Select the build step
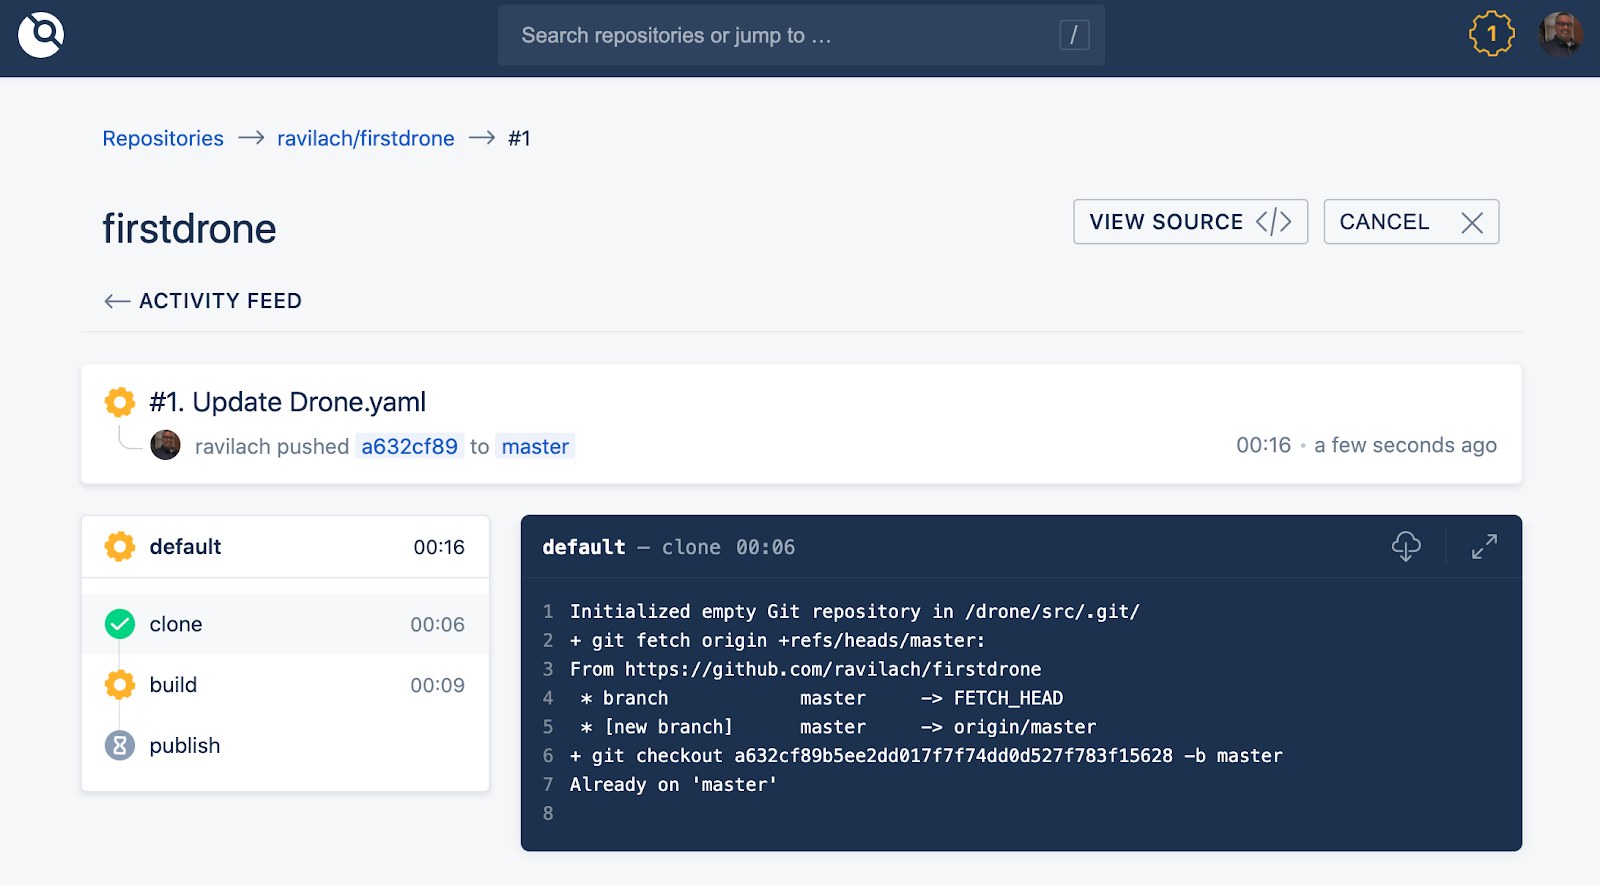Image resolution: width=1600 pixels, height=885 pixels. (285, 685)
